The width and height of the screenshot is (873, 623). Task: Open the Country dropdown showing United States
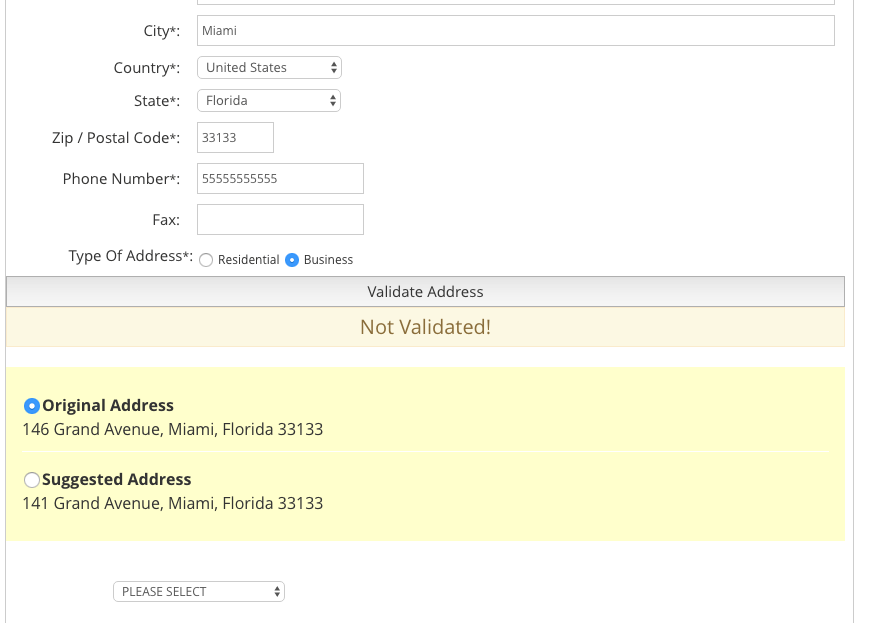click(x=269, y=67)
